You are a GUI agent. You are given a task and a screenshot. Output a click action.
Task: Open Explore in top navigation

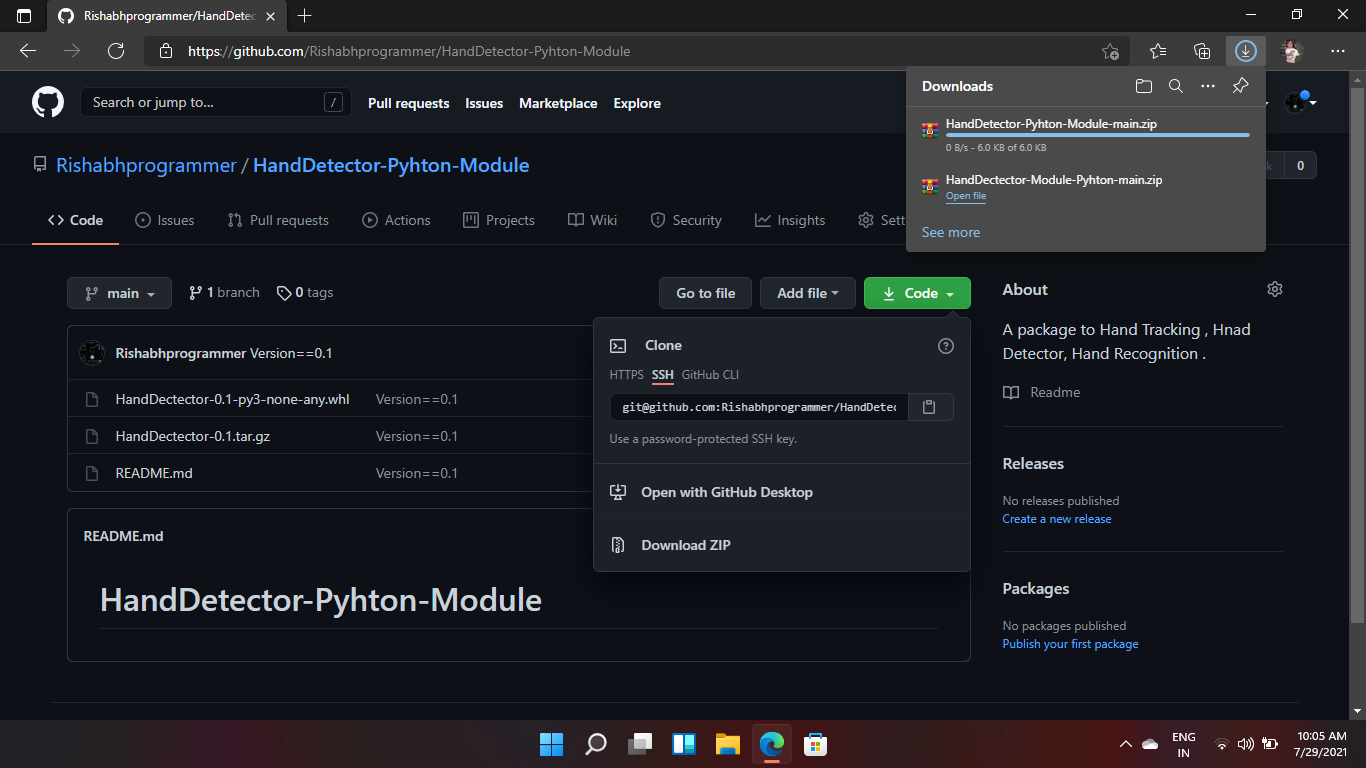coord(637,103)
